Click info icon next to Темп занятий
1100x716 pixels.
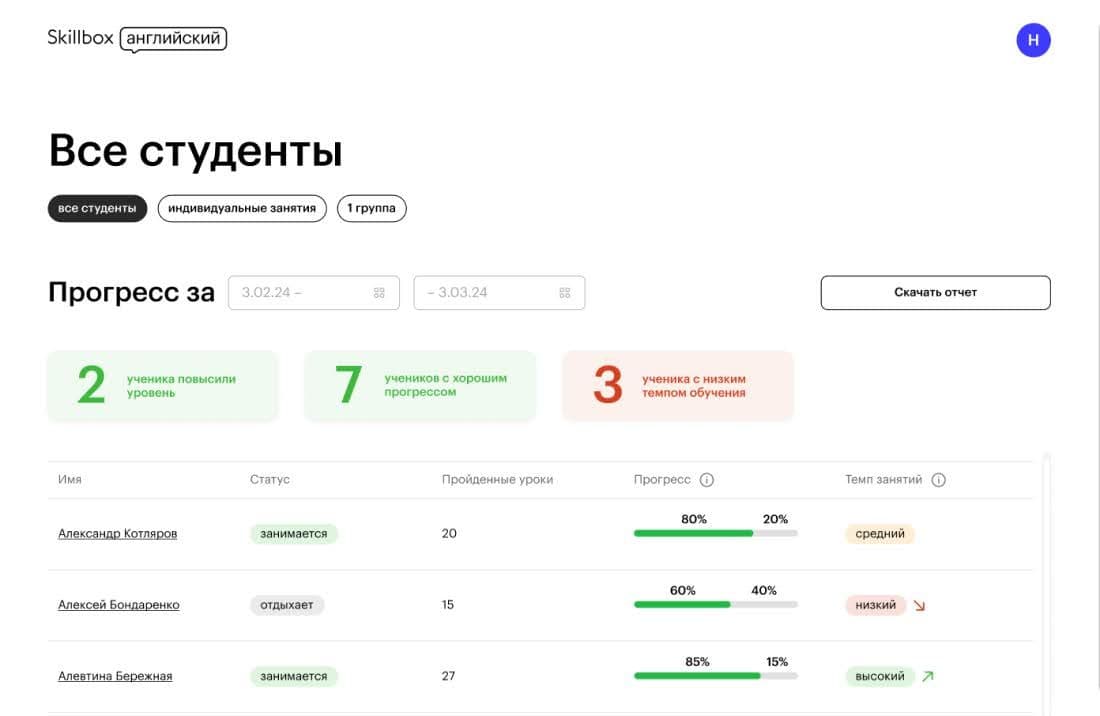tap(938, 480)
